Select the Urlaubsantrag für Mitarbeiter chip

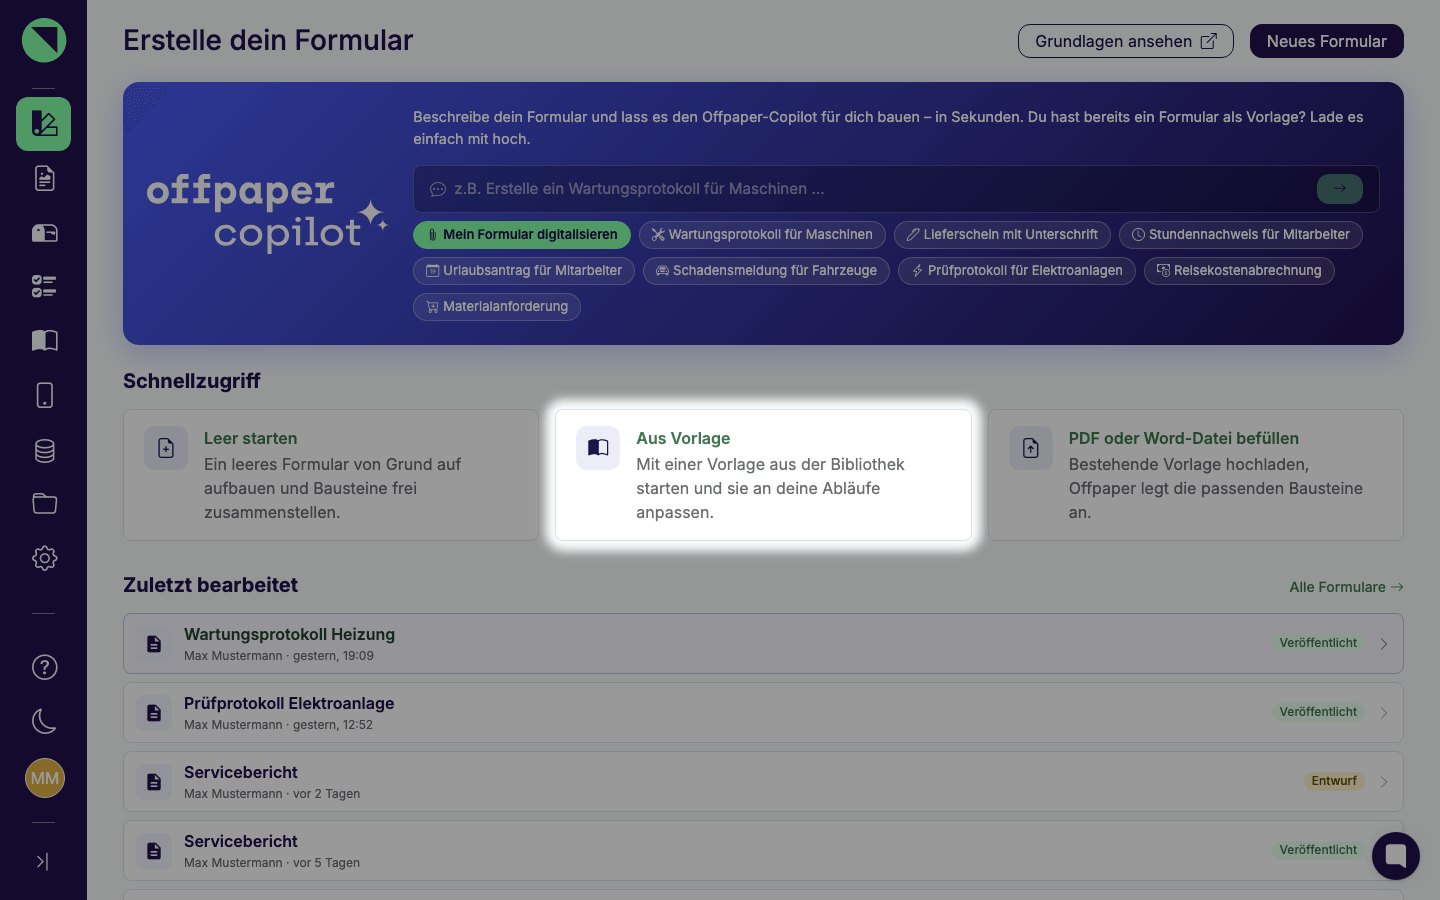tap(524, 271)
